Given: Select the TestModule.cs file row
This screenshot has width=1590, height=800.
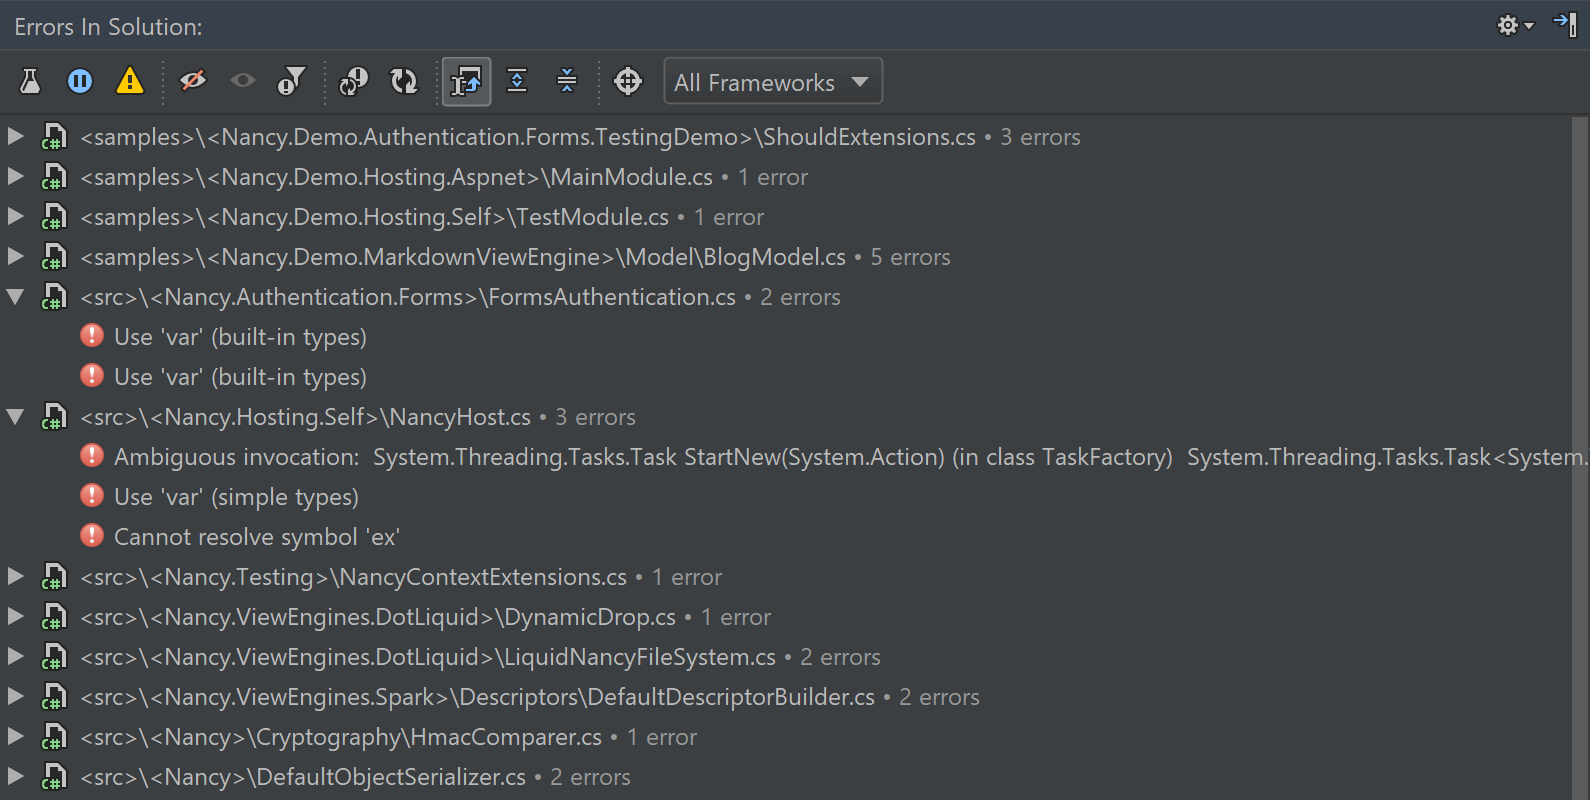Looking at the screenshot, I should click(x=785, y=217).
